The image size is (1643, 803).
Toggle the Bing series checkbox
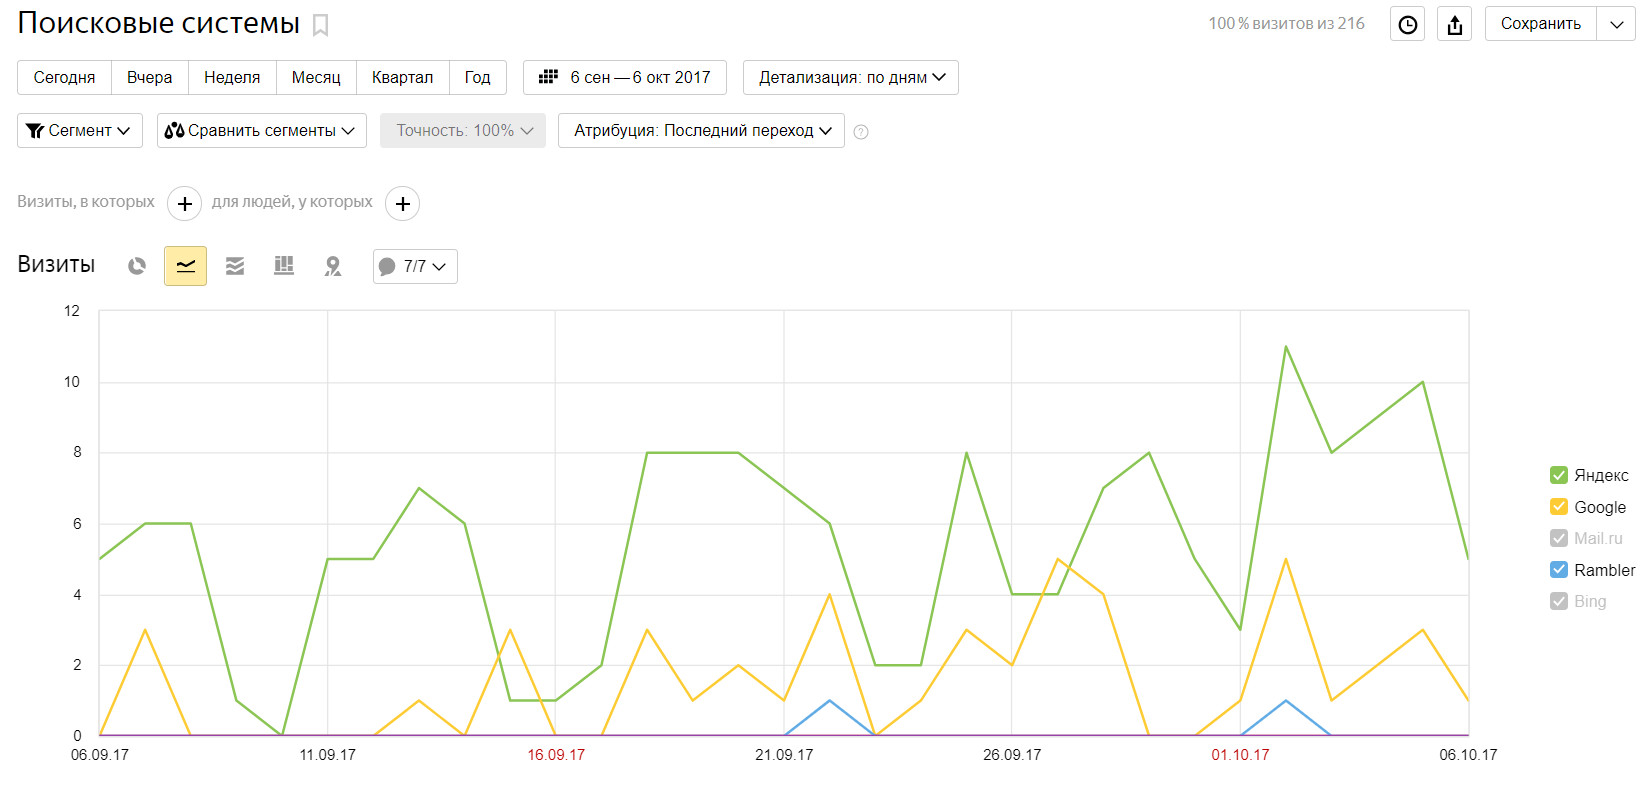pyautogui.click(x=1558, y=601)
